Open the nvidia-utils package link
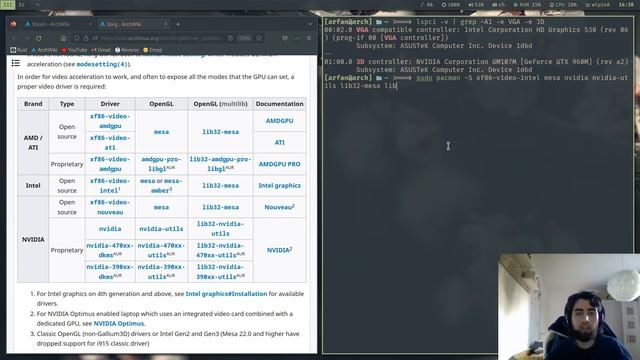640x360 pixels. (x=161, y=229)
